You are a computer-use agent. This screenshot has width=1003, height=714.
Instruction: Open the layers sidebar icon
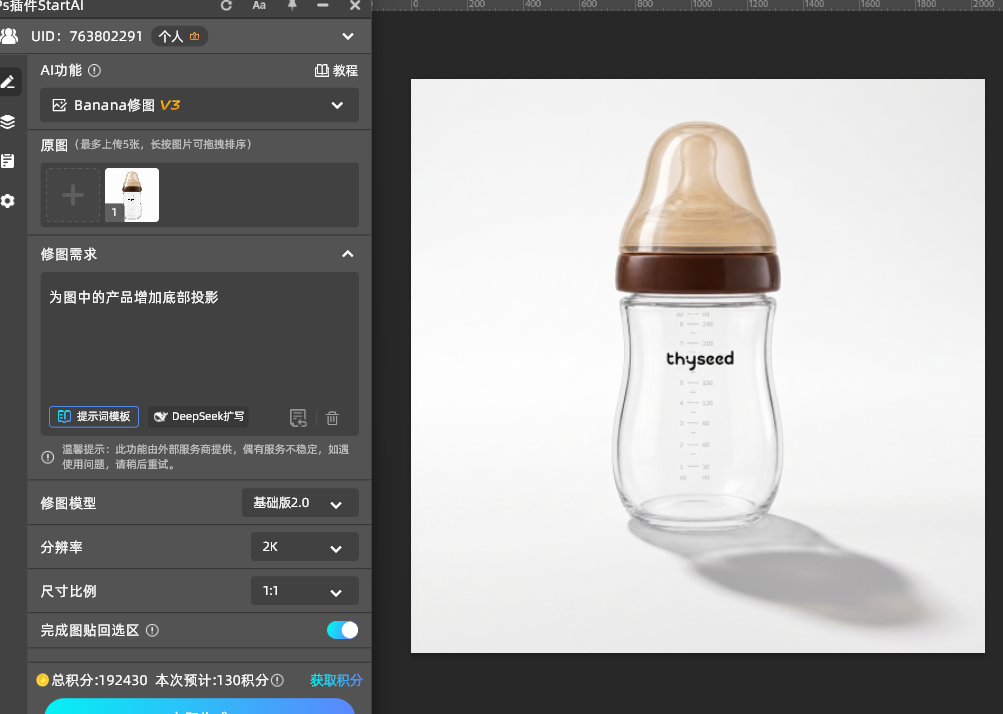pyautogui.click(x=8, y=122)
